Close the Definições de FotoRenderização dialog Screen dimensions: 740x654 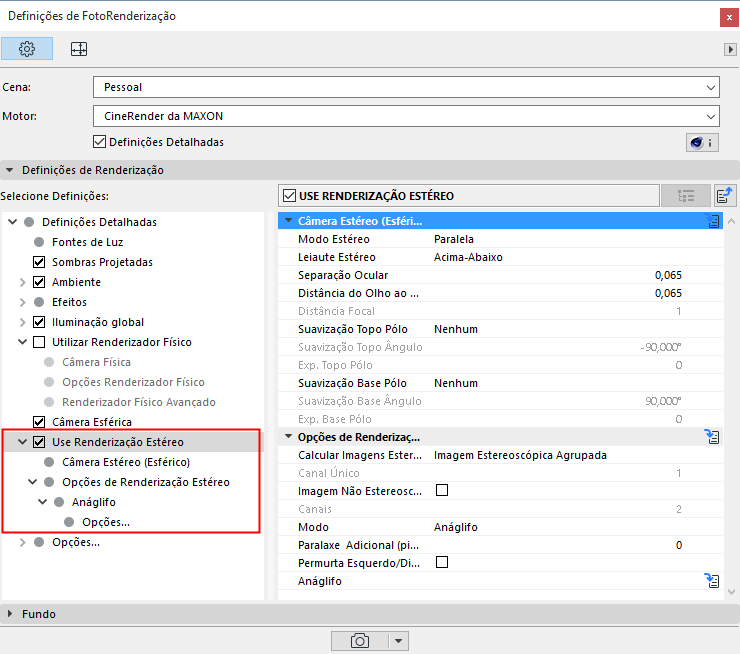729,17
